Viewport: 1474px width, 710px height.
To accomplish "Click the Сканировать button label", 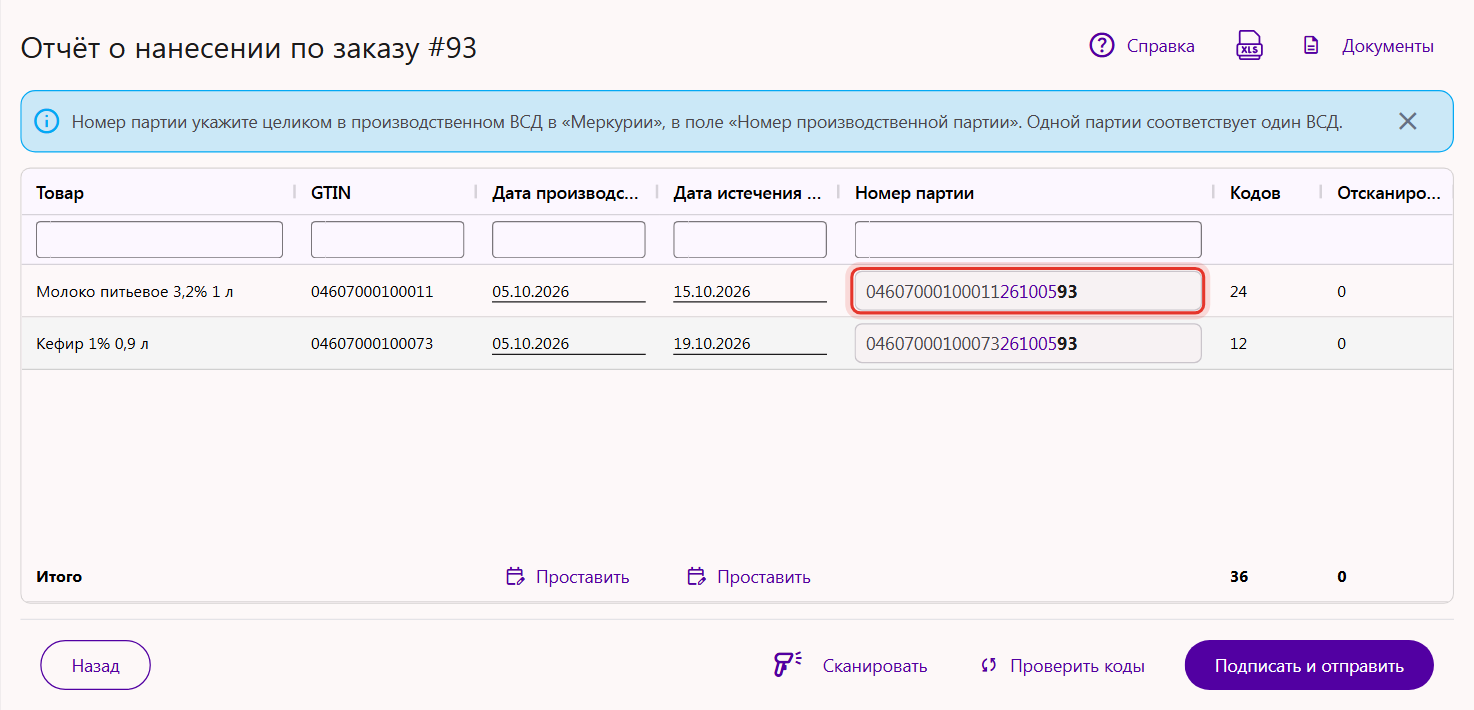I will 875,666.
